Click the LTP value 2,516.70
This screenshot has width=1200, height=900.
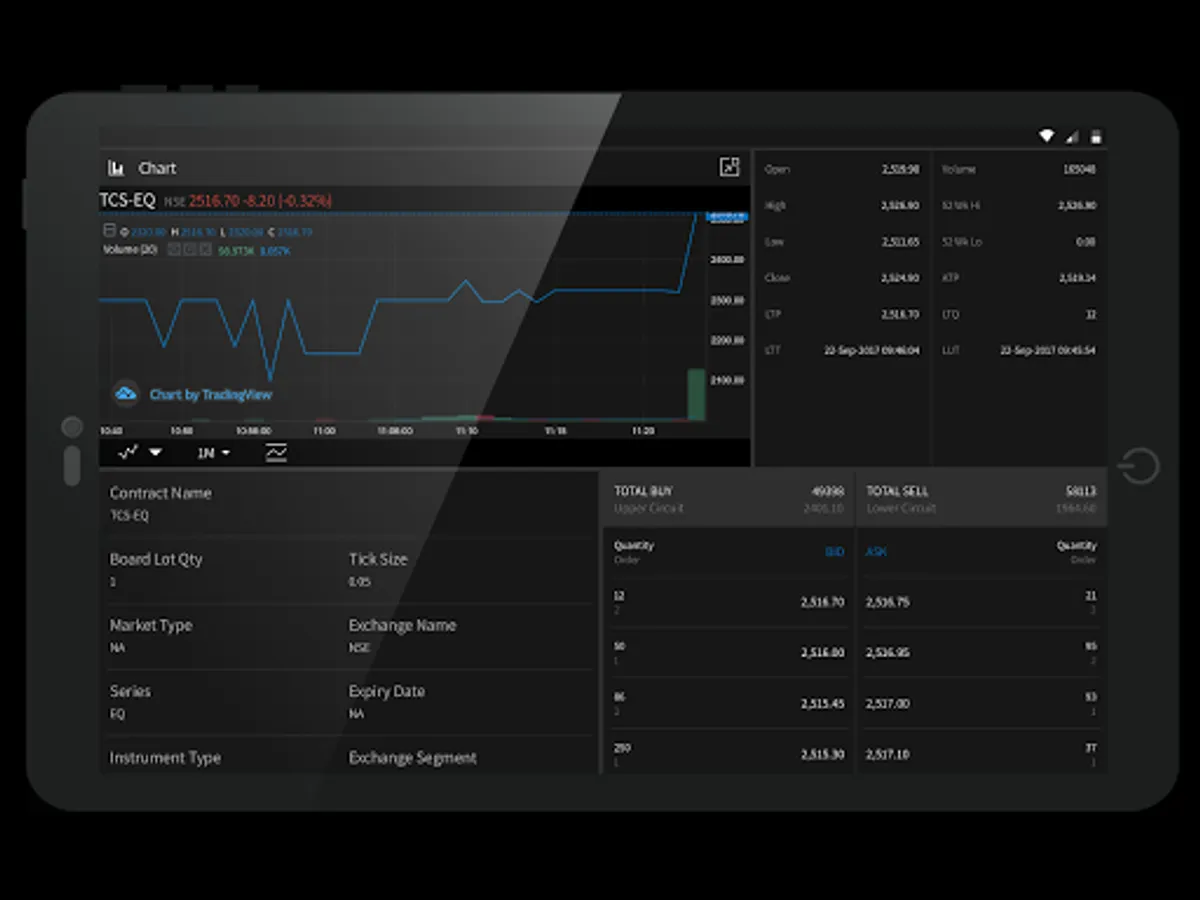(900, 314)
